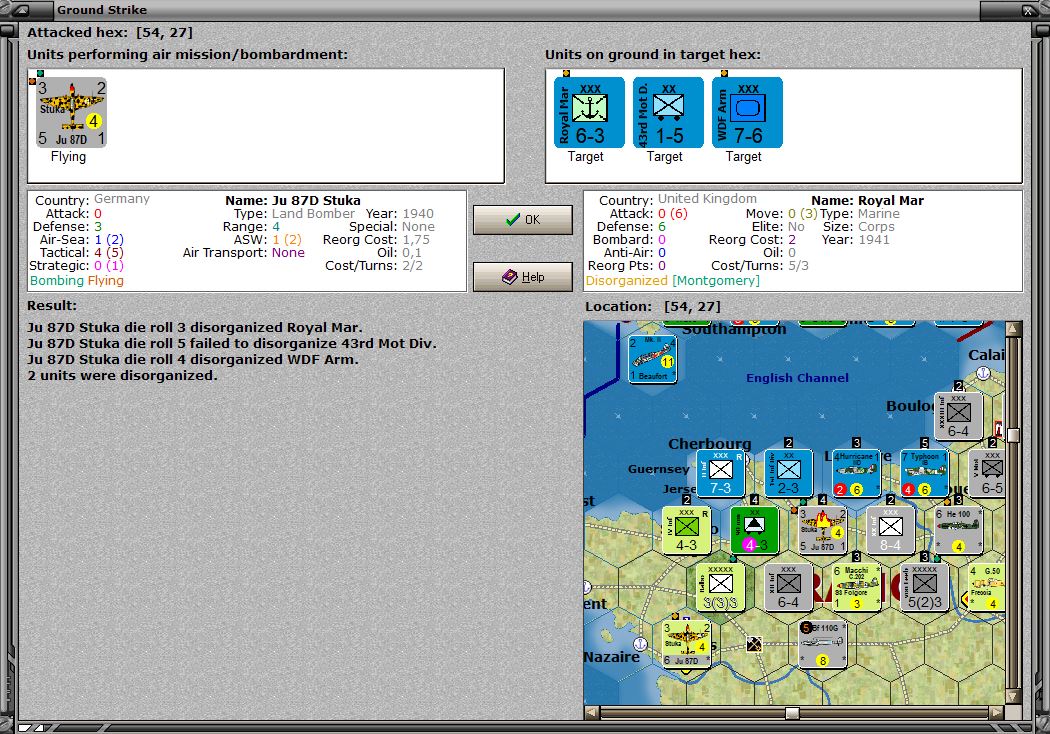The width and height of the screenshot is (1050, 734).
Task: Click the dark green 4-3 mountain division counter
Action: coord(755,530)
